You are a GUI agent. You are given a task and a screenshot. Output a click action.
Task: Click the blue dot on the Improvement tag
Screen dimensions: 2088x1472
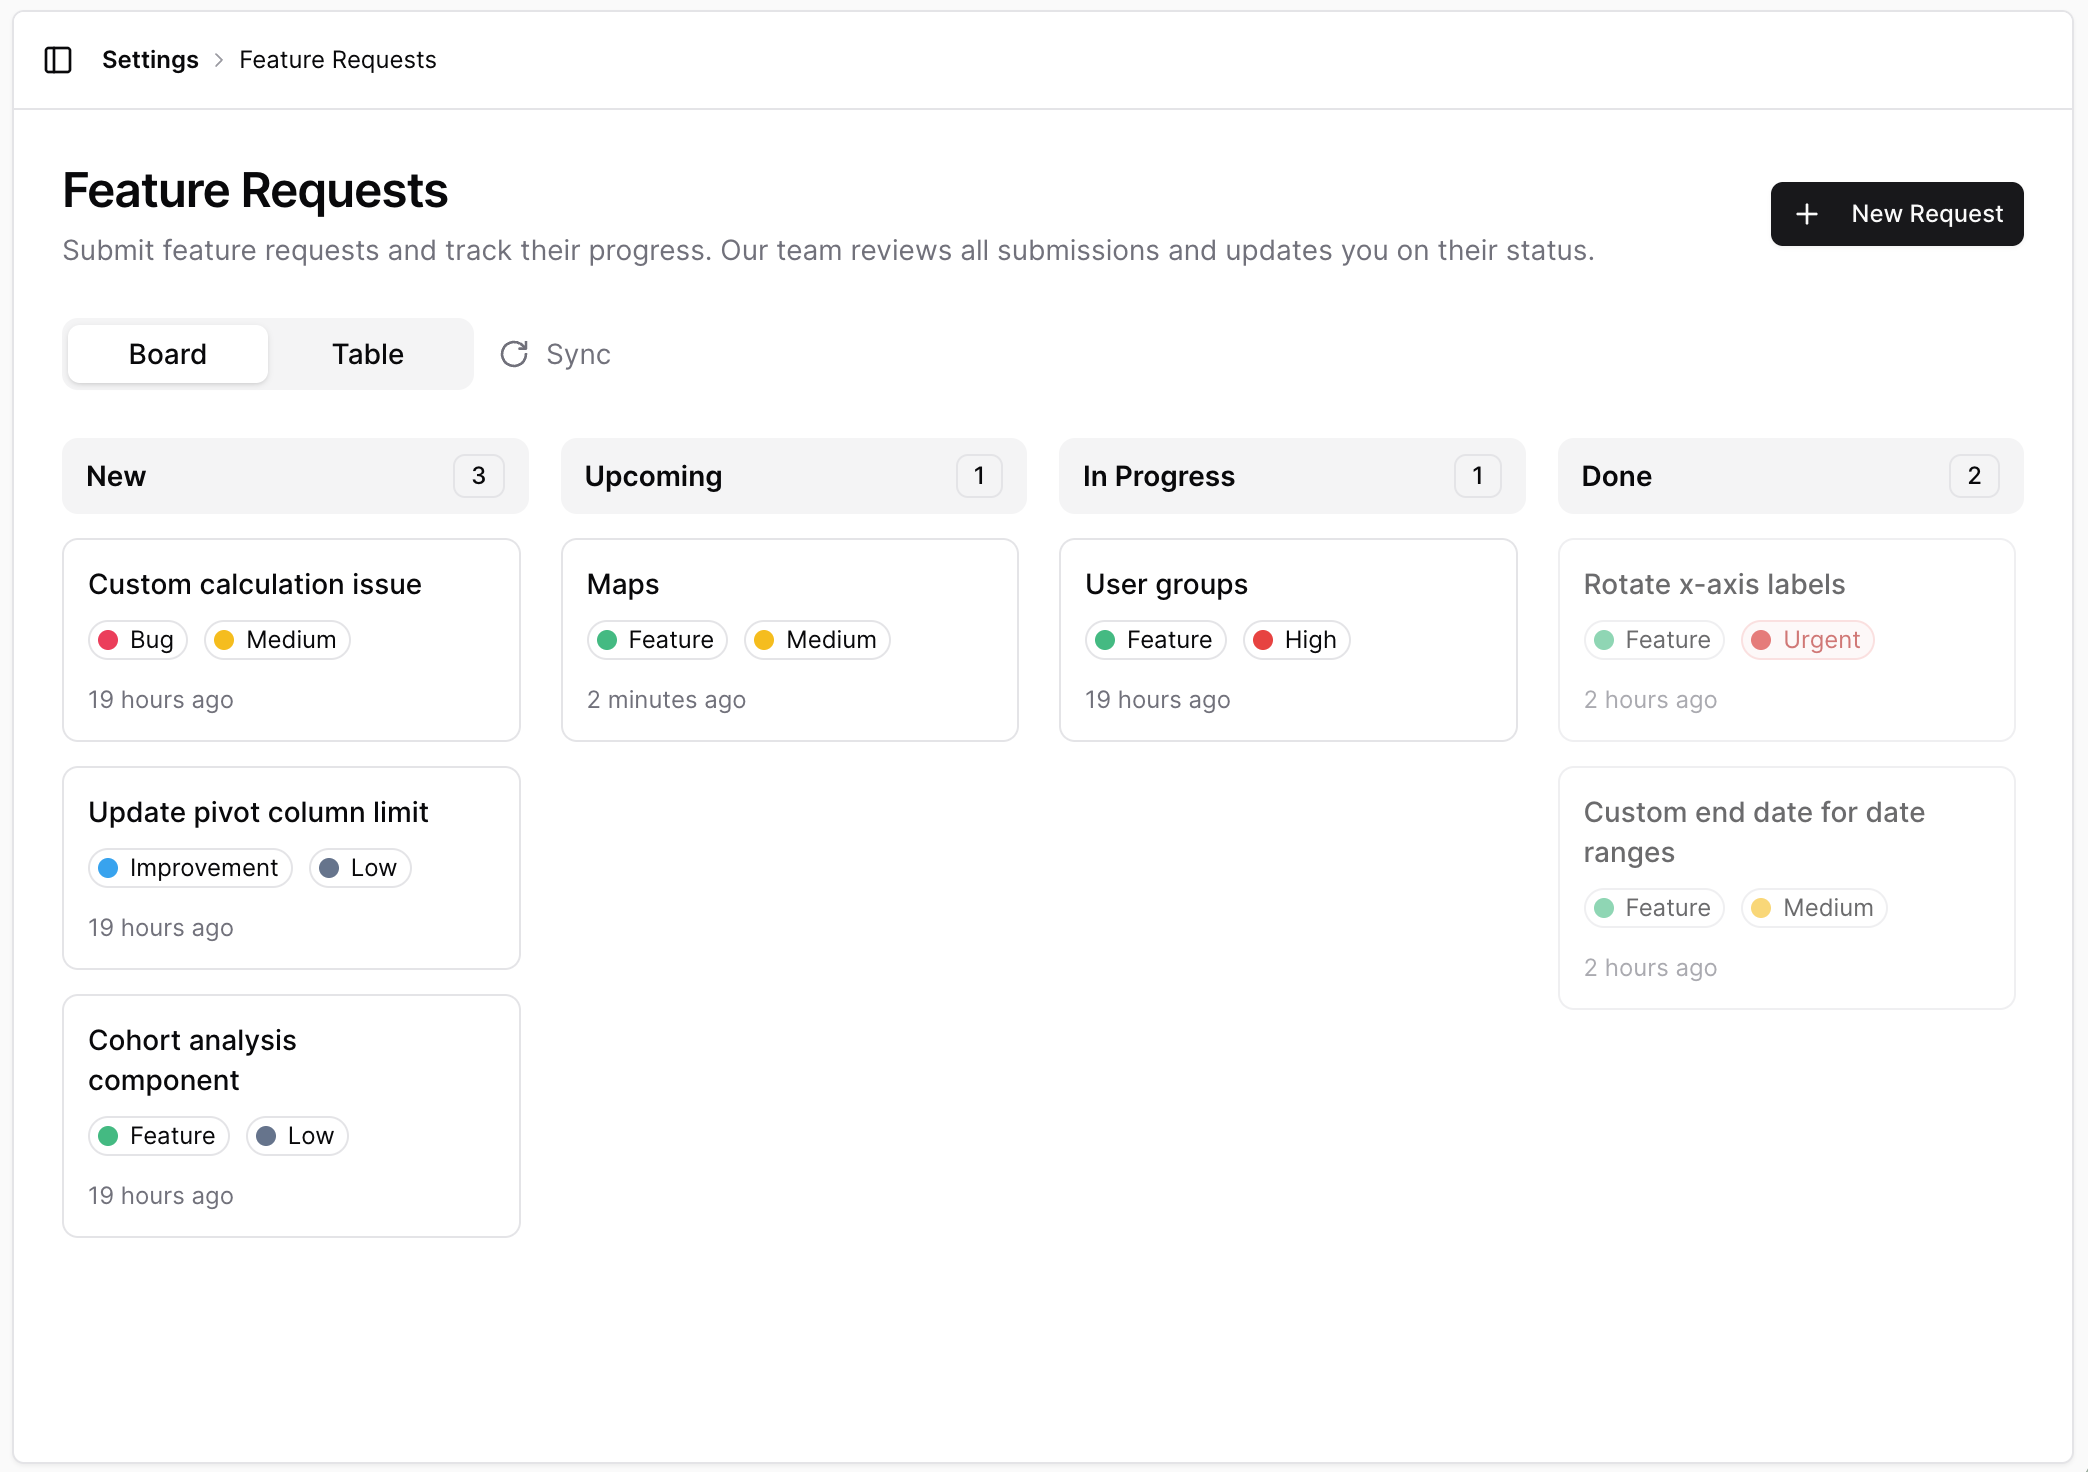tap(110, 868)
